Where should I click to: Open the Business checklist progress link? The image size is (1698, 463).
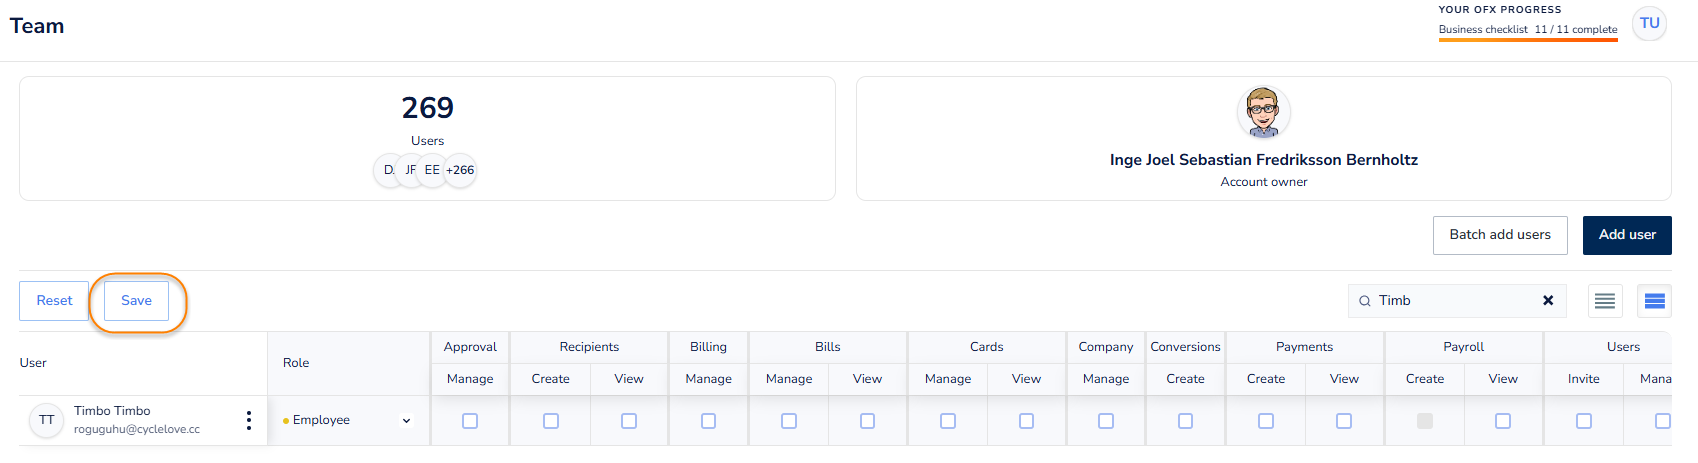(1527, 29)
